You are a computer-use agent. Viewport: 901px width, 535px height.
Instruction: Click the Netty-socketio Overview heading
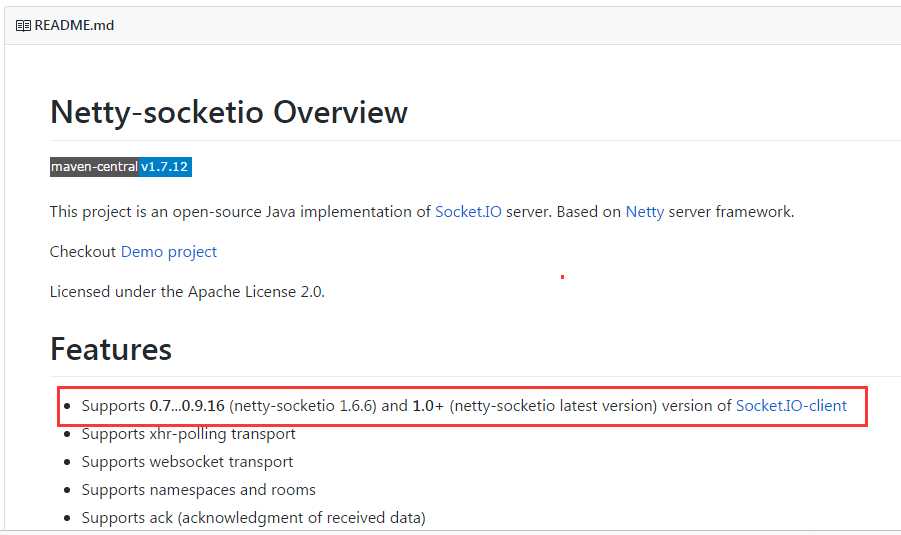click(229, 112)
